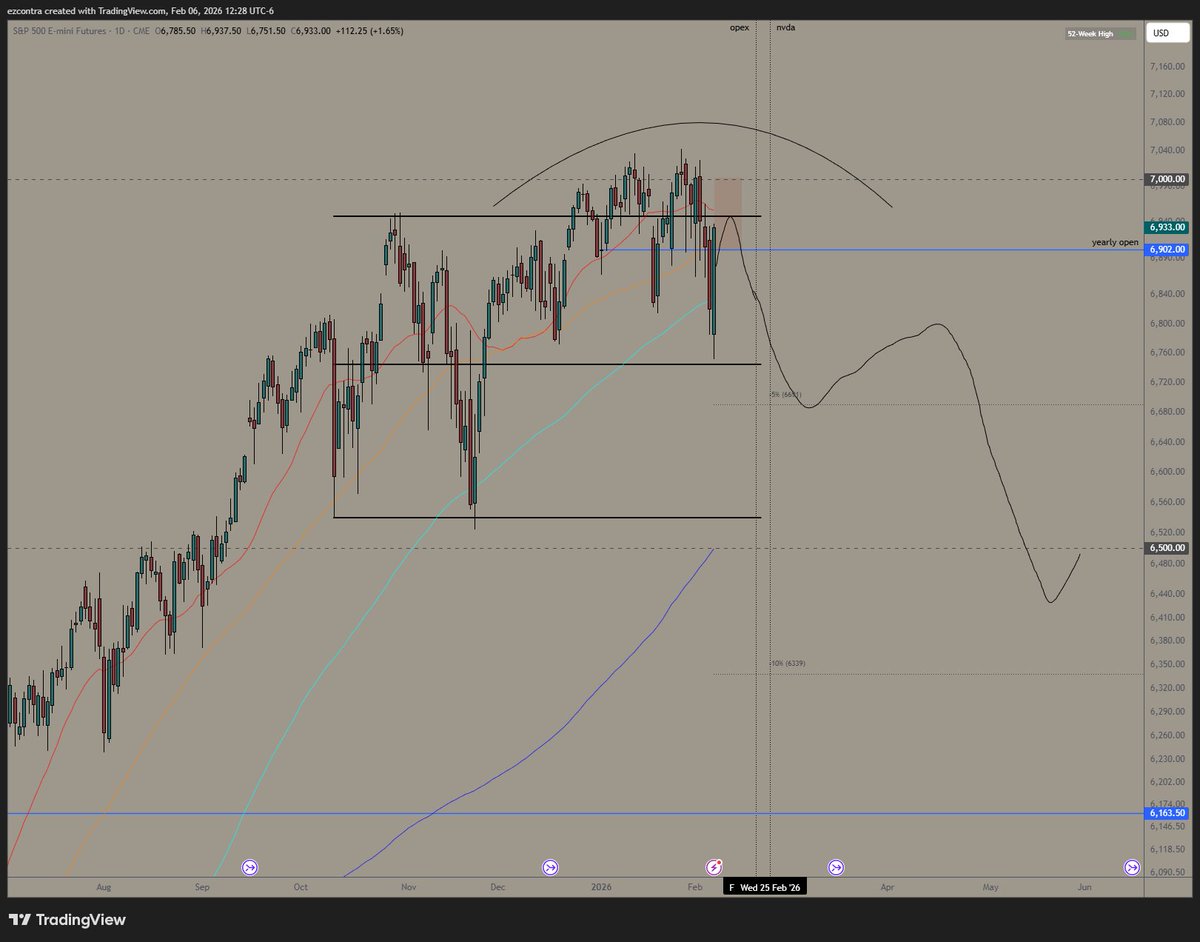Click the 7,040.00 price scale value
This screenshot has width=1200, height=942.
(x=1166, y=151)
